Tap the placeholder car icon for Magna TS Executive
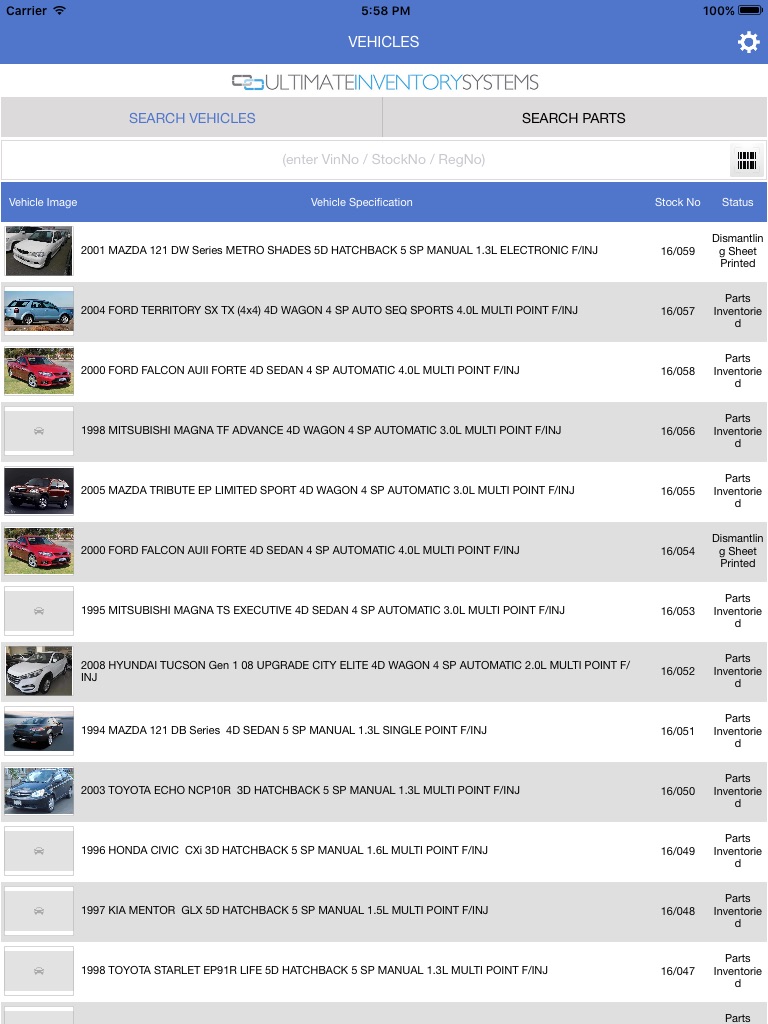 [39, 611]
